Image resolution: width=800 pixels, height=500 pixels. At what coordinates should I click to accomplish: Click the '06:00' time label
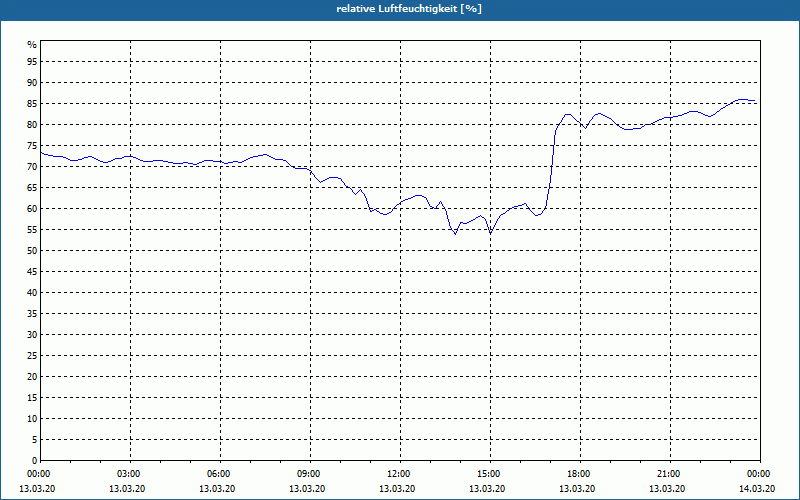220,474
